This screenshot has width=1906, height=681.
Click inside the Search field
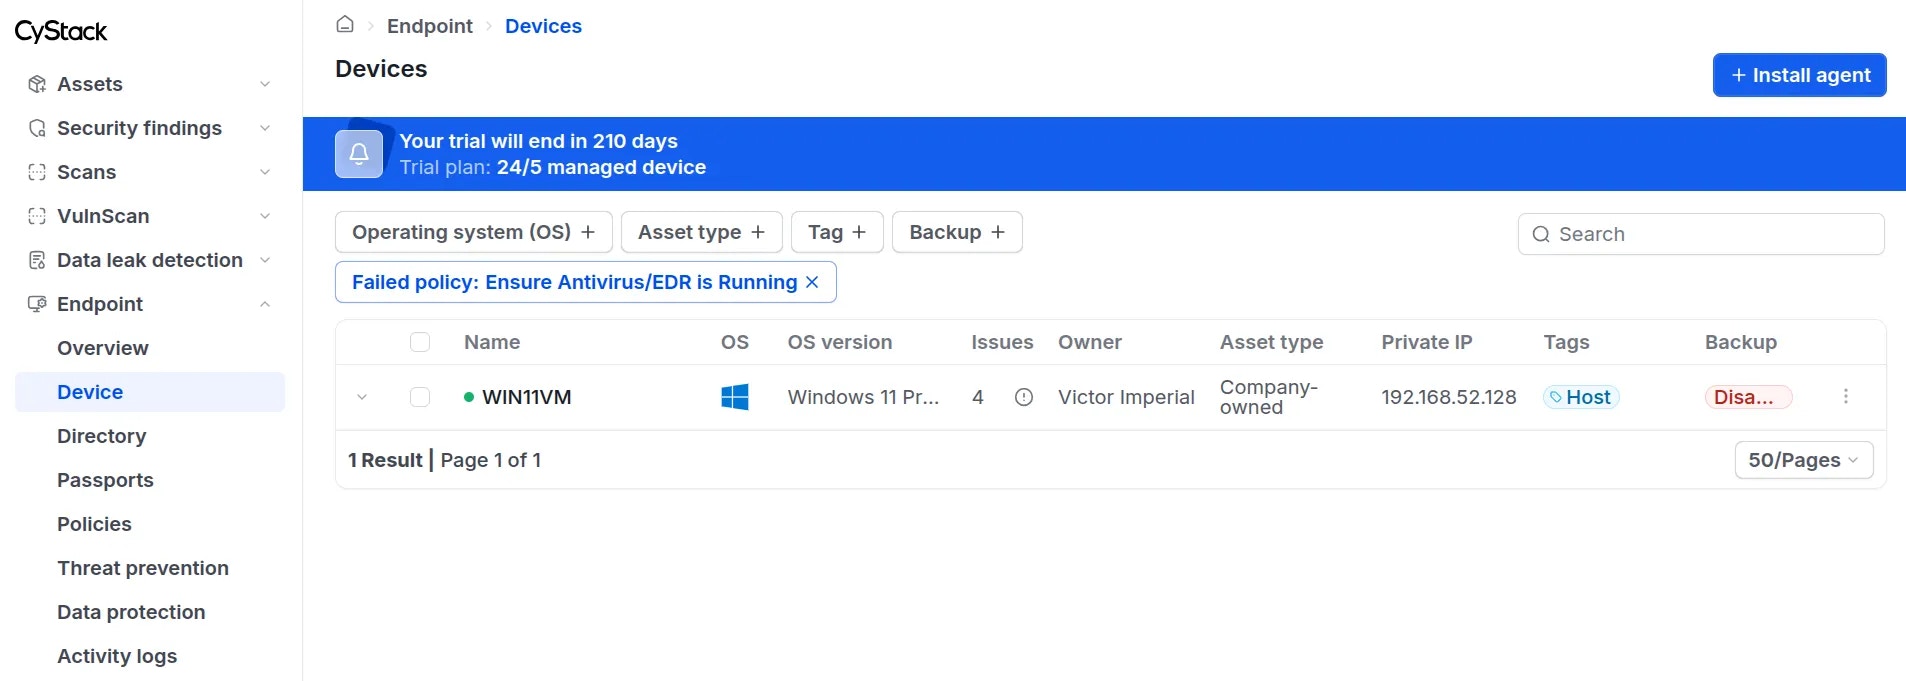click(x=1701, y=234)
